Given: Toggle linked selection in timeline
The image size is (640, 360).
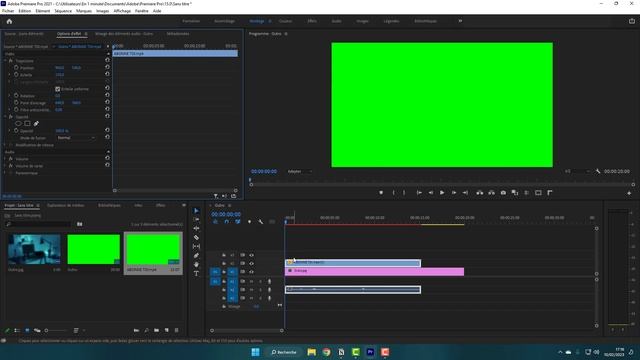Looking at the screenshot, I should point(238,222).
